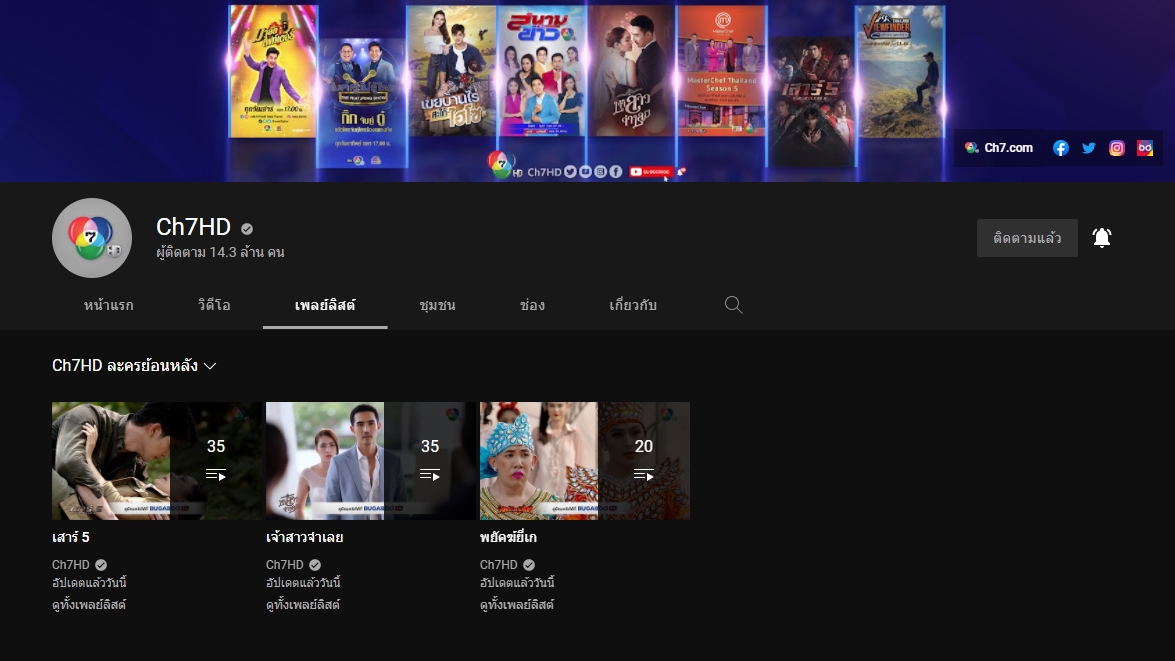Open the ชุมชน tab
The width and height of the screenshot is (1175, 661).
click(438, 305)
